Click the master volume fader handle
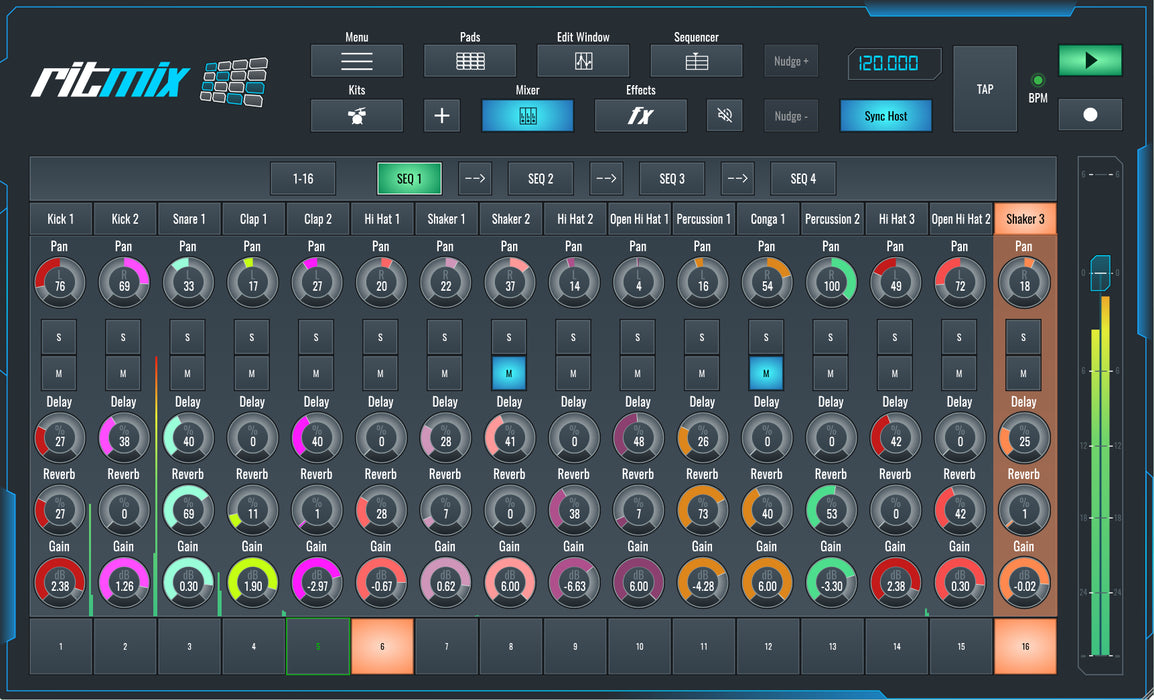 1100,272
